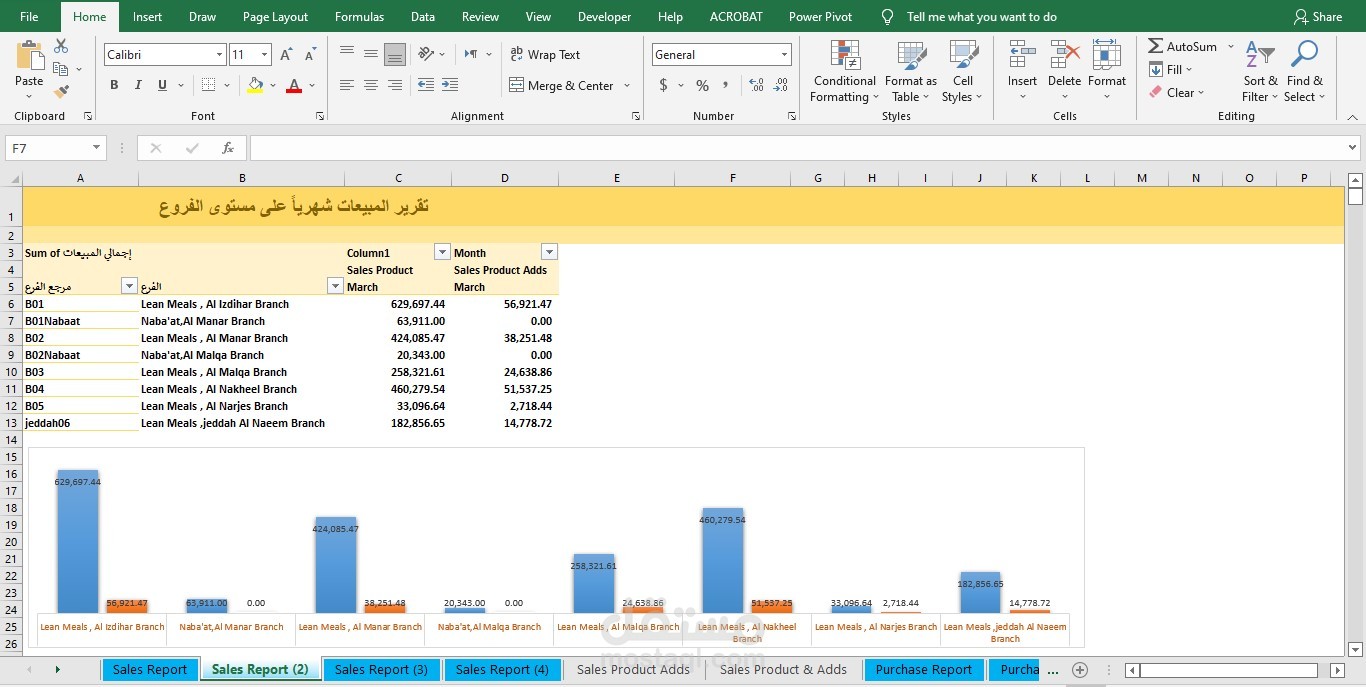Screen dimensions: 1366x687
Task: Click into the Name Box showing F7
Action: click(48, 148)
